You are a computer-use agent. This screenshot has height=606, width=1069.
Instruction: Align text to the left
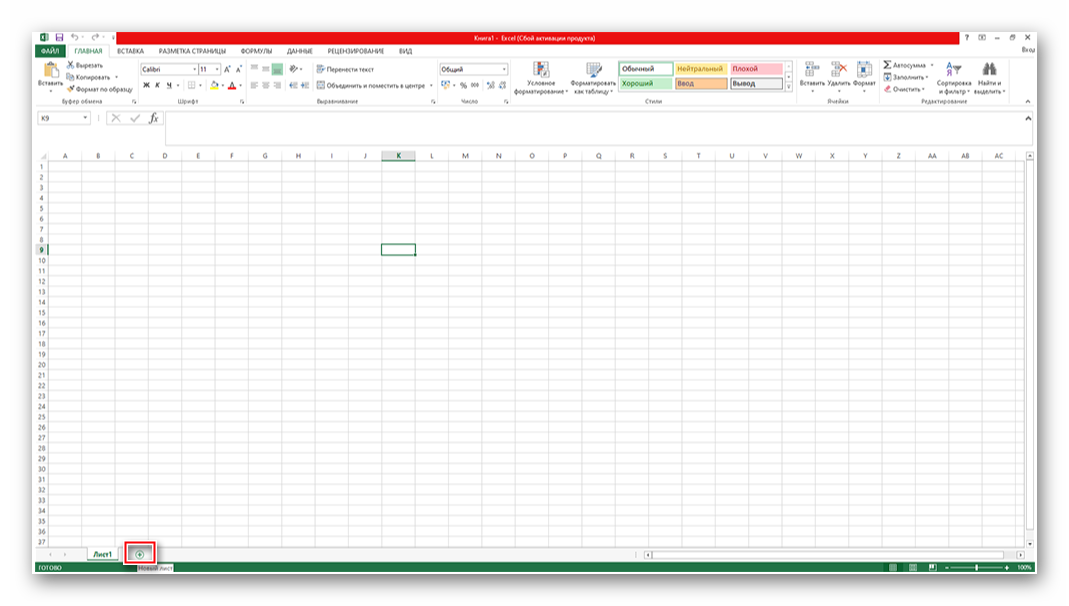254,86
